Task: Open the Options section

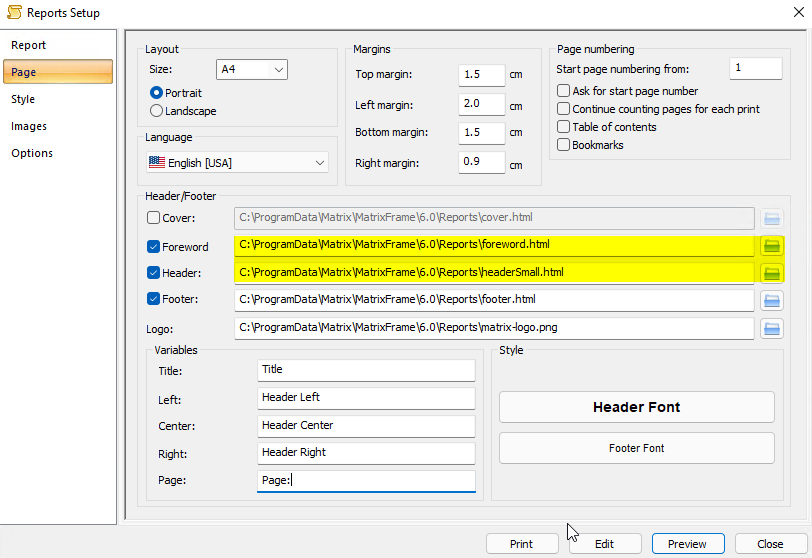Action: [58, 153]
